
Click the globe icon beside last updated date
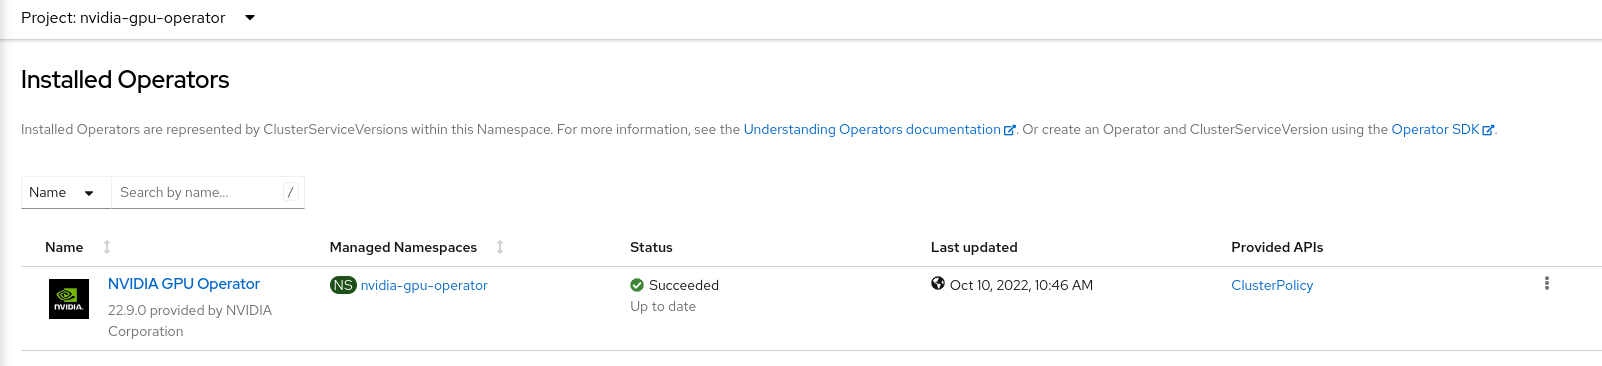[938, 284]
